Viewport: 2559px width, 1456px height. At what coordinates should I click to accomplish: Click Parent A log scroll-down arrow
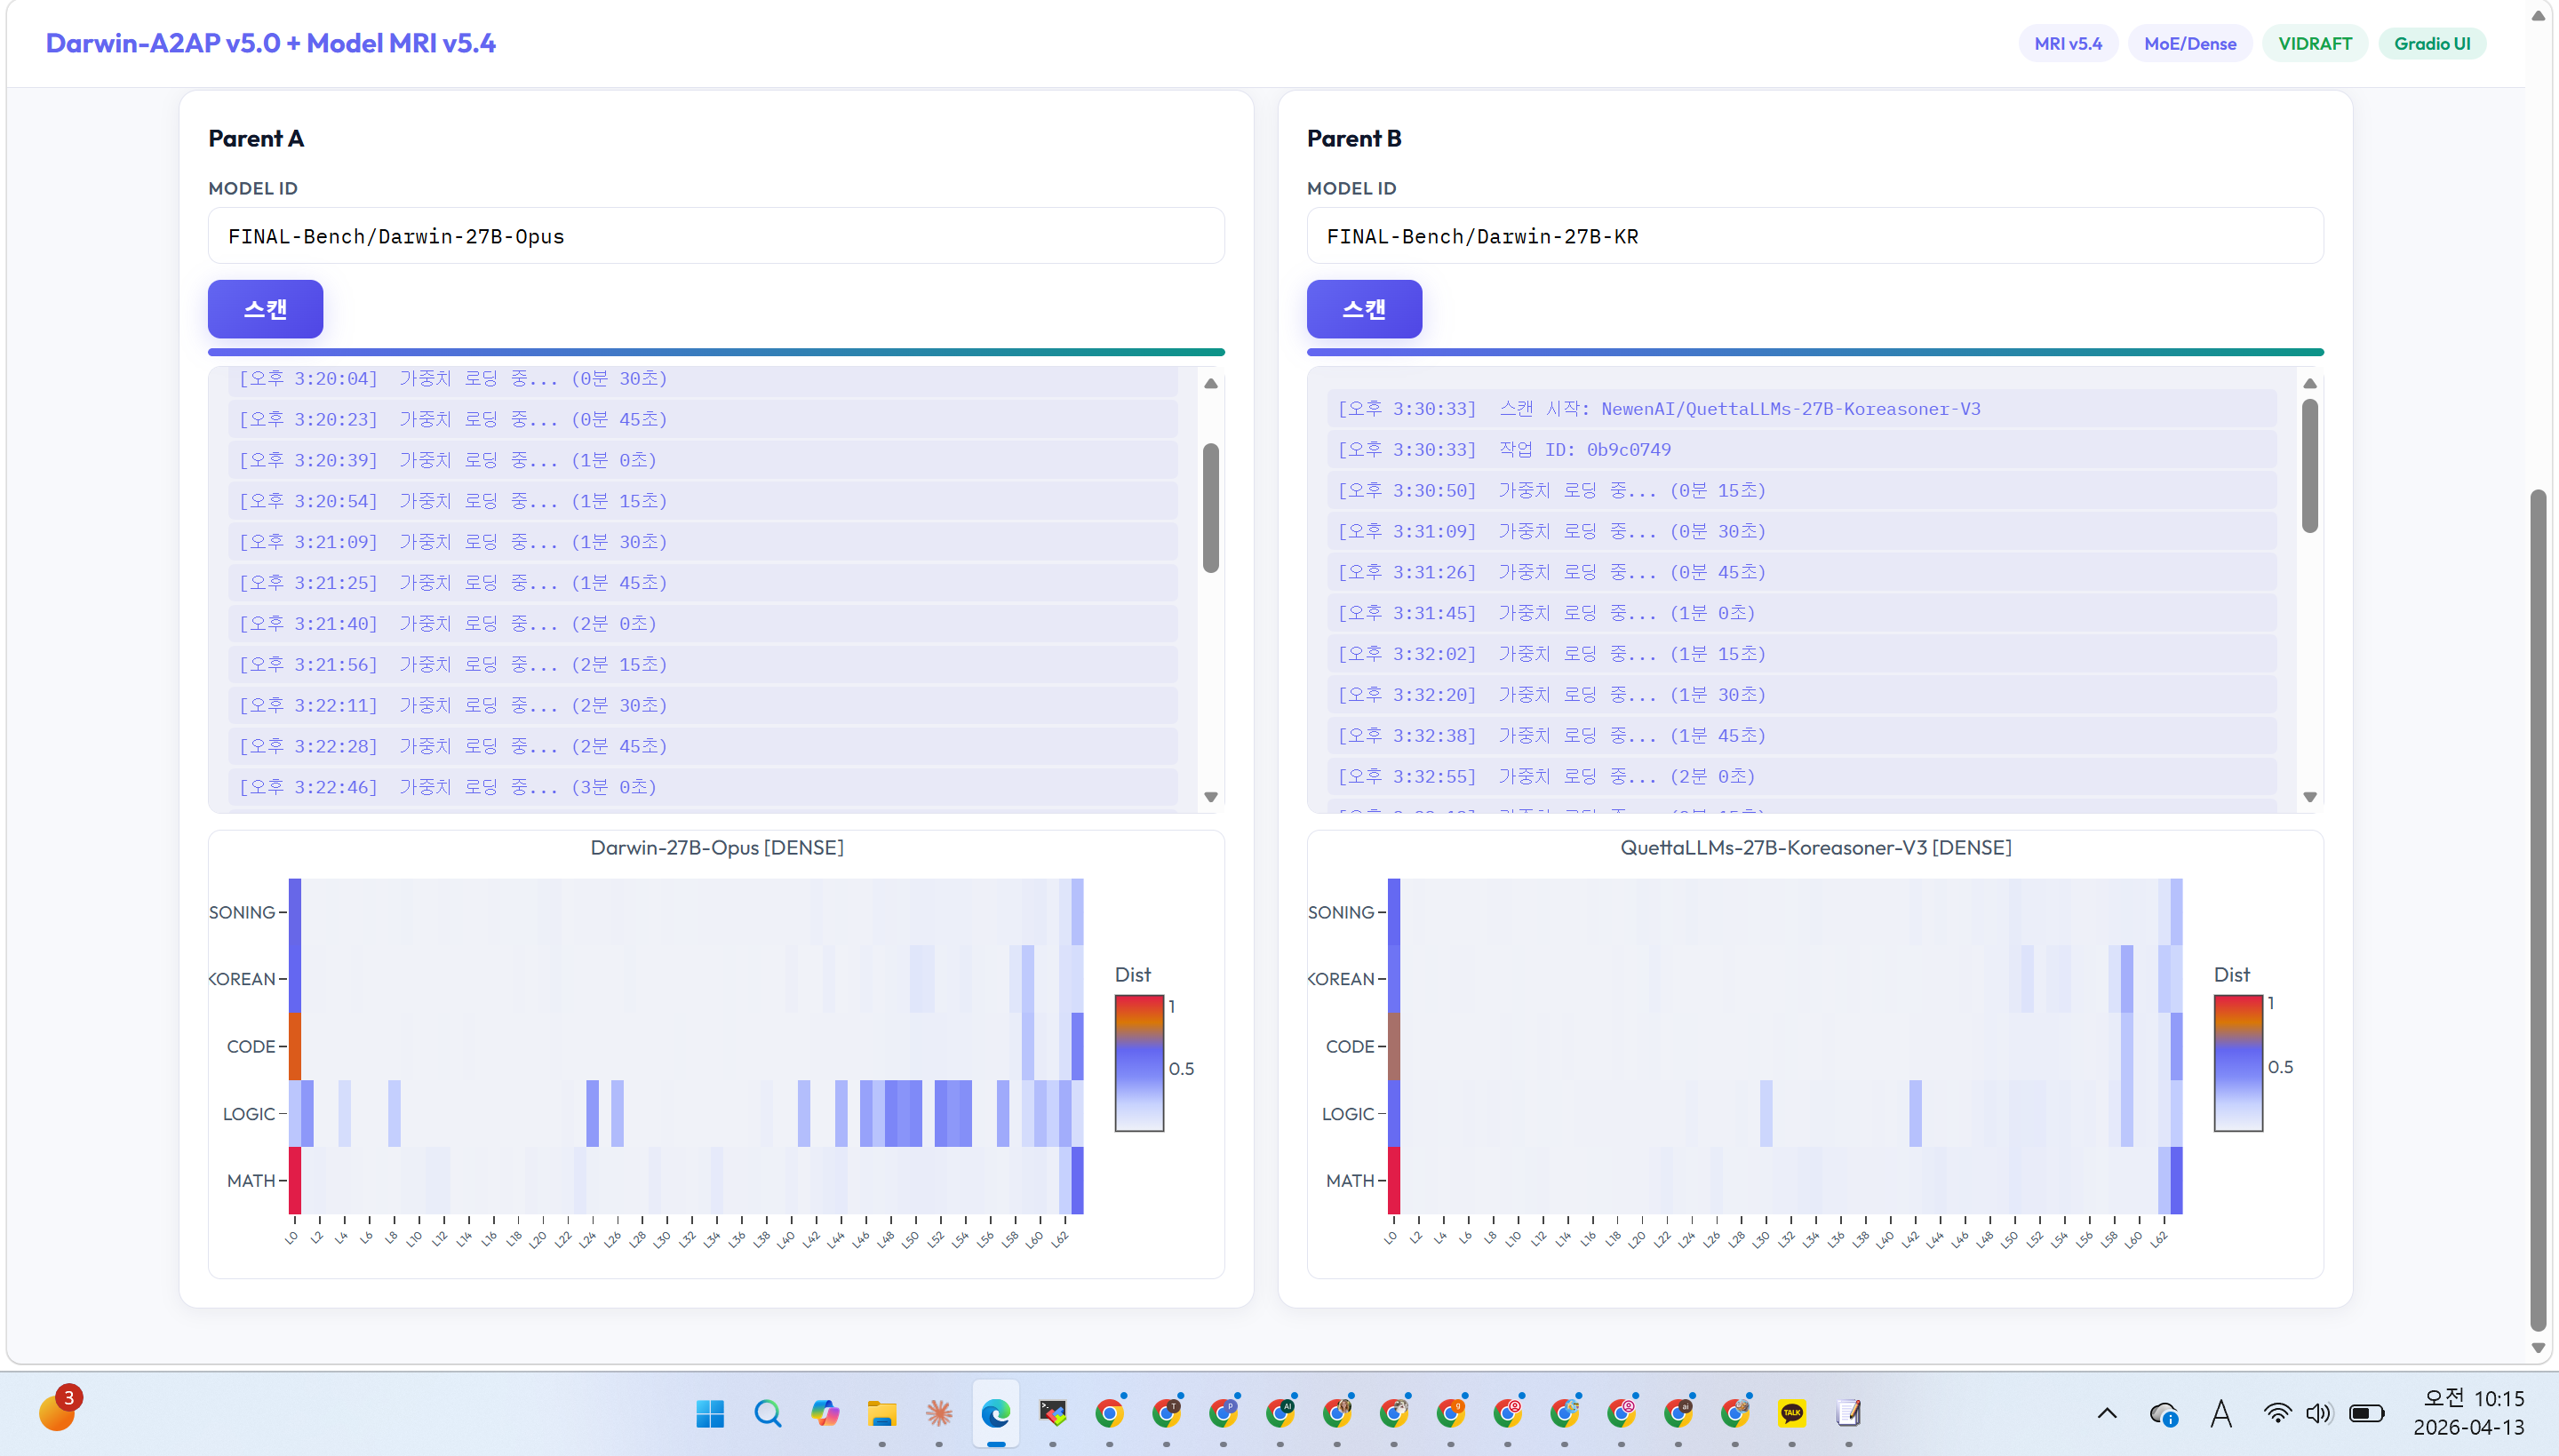click(x=1211, y=797)
